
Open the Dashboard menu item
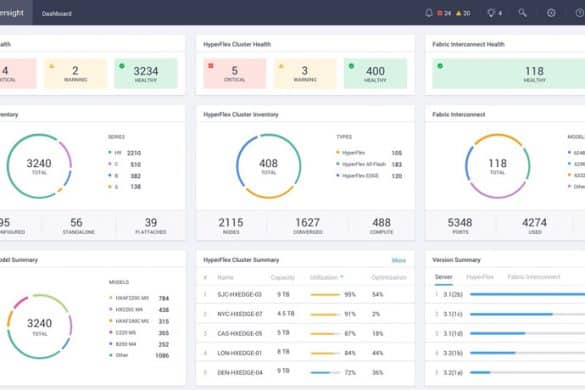point(57,13)
